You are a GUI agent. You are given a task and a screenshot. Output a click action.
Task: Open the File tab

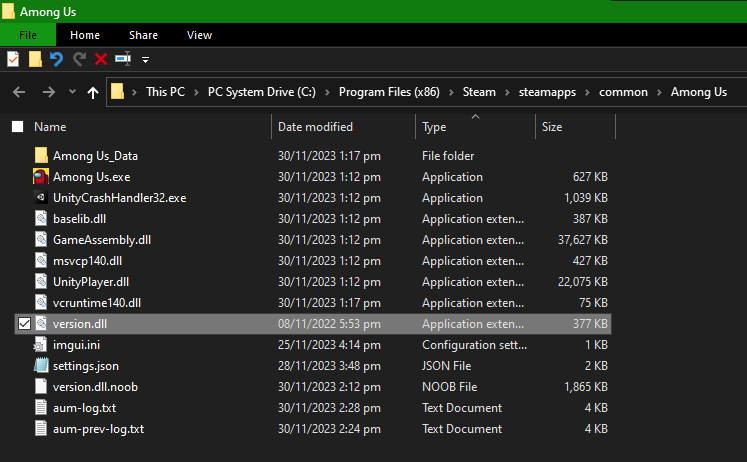click(28, 35)
